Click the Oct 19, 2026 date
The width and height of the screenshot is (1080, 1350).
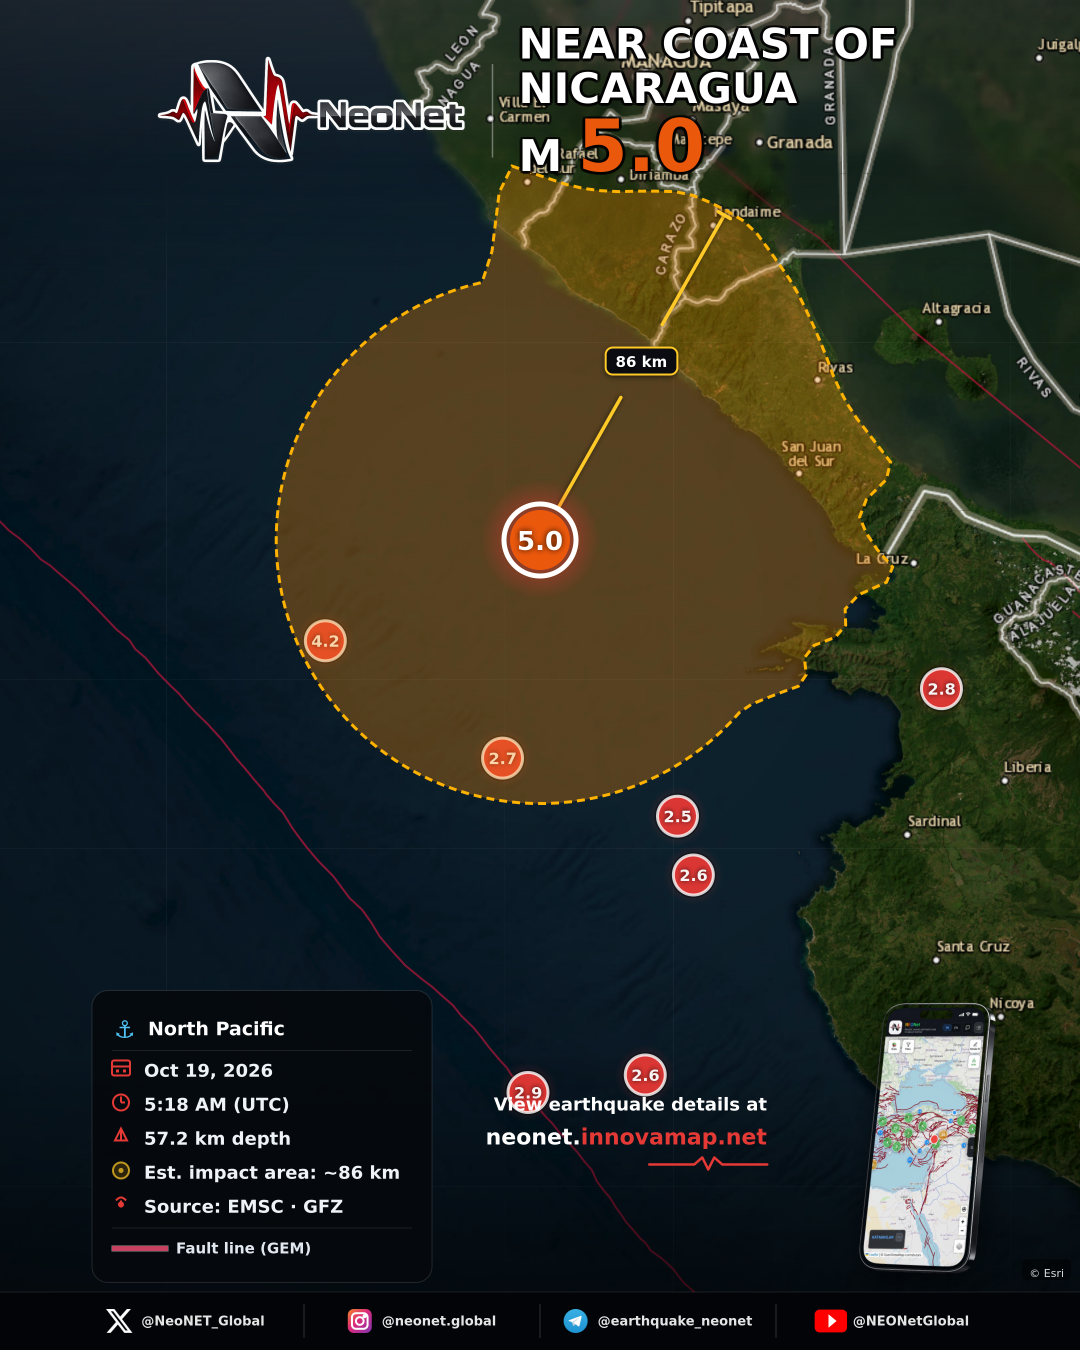(208, 1071)
